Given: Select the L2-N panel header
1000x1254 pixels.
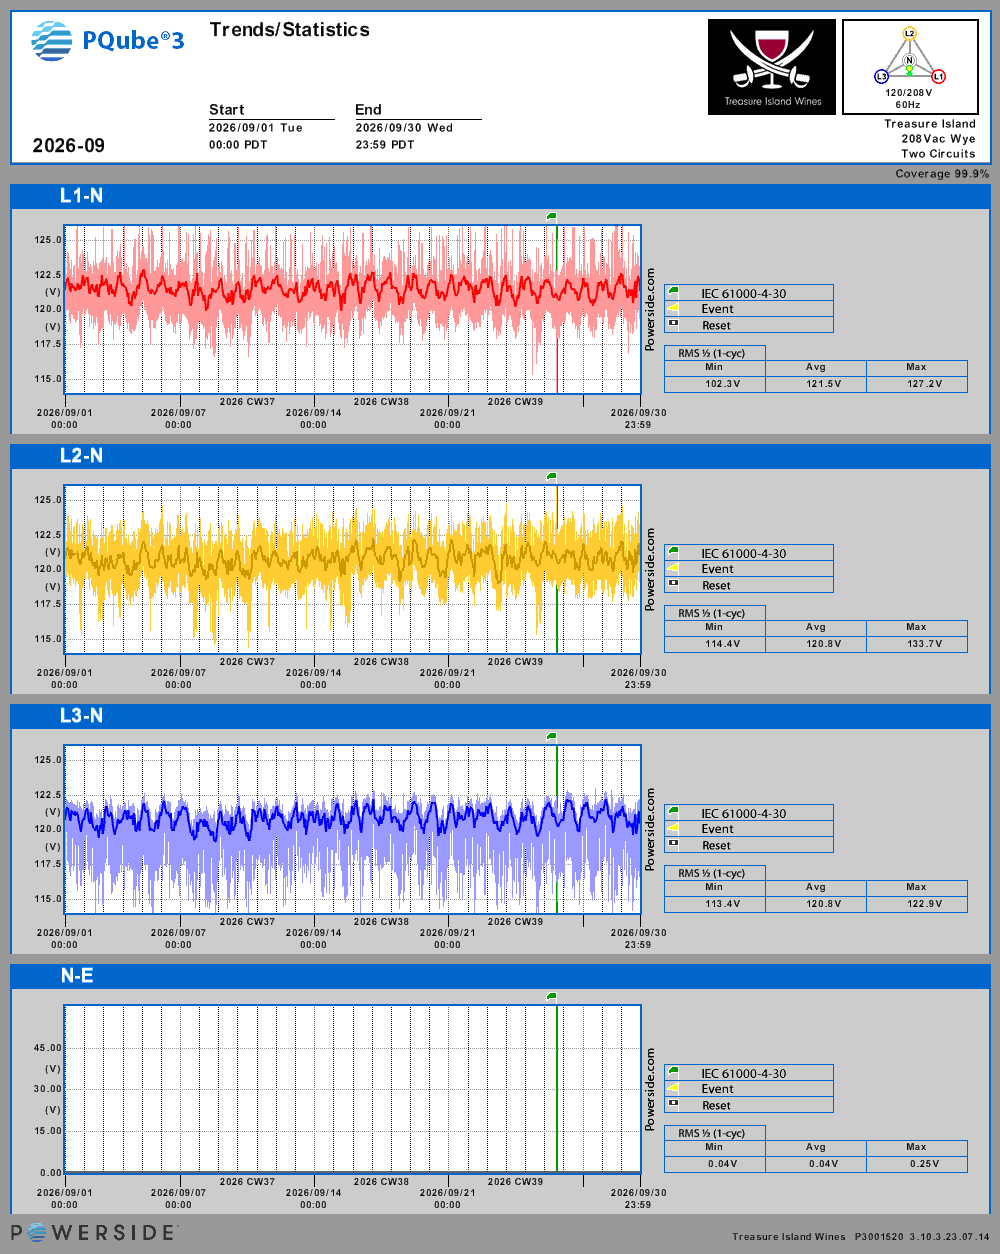Looking at the screenshot, I should [x=500, y=456].
